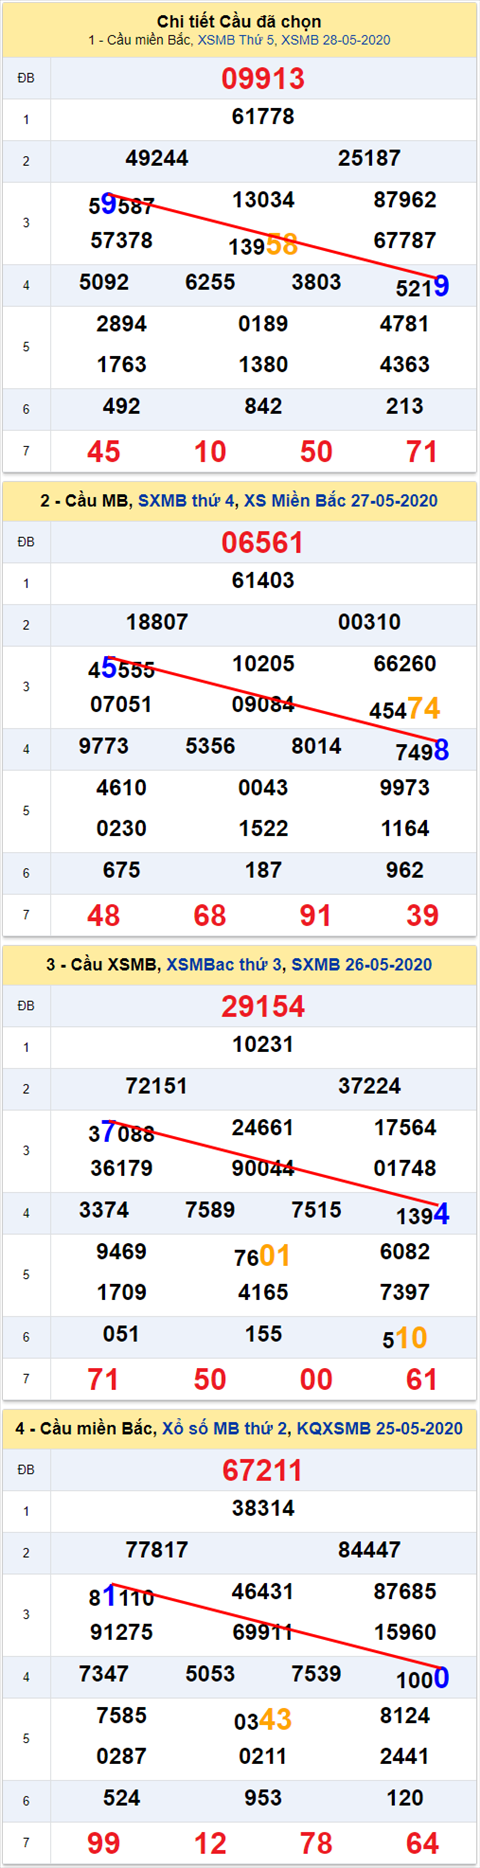
Task: Select first prize number 61403
Action: (263, 581)
